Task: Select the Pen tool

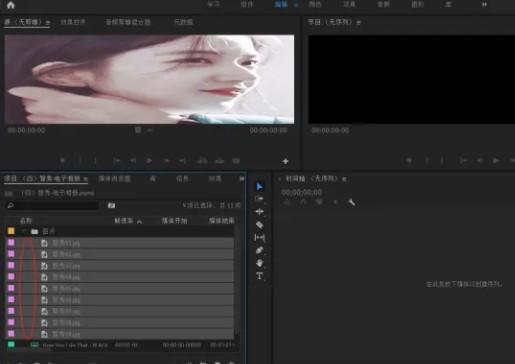Action: 259,250
